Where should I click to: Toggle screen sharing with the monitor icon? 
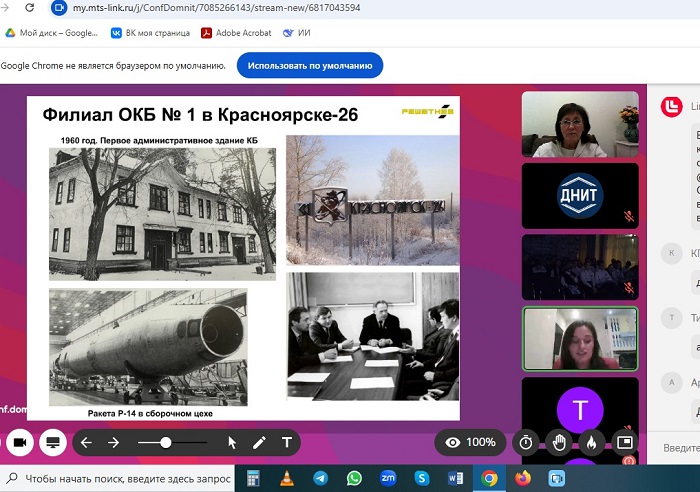[x=53, y=442]
